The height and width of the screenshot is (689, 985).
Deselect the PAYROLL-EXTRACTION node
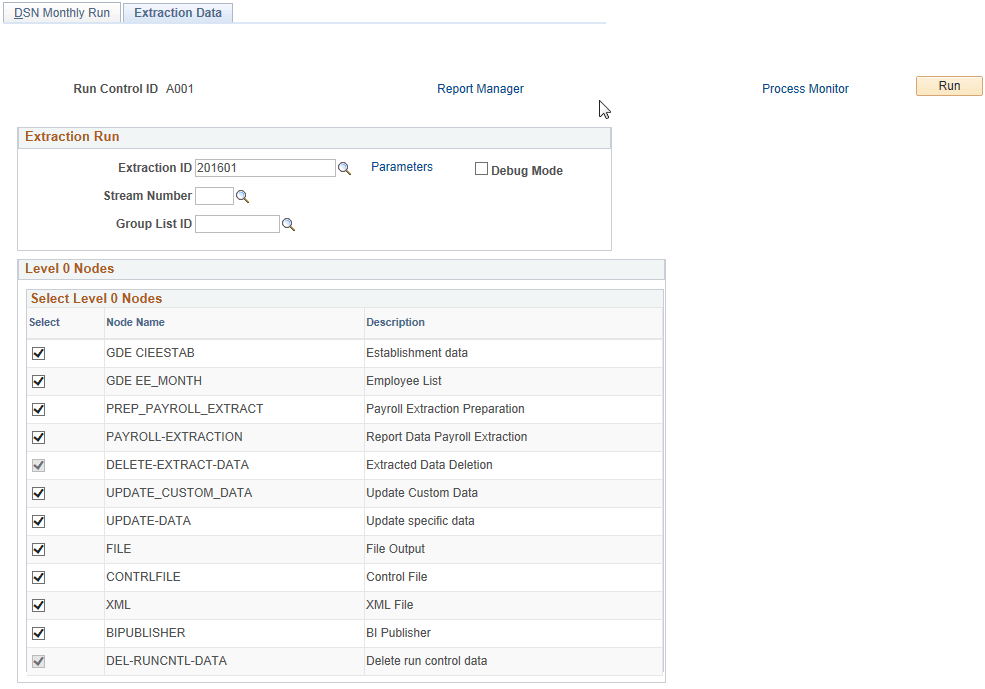38,437
